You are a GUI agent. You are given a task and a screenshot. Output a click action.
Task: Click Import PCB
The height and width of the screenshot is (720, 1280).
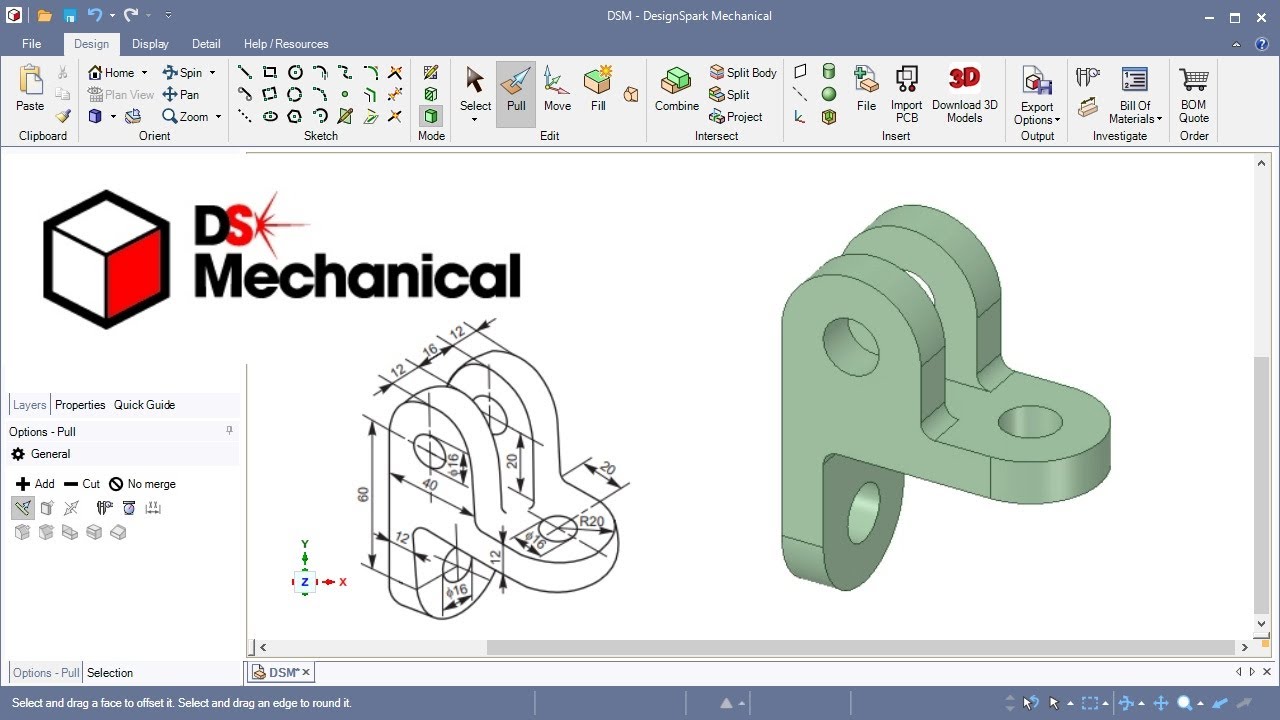click(907, 94)
